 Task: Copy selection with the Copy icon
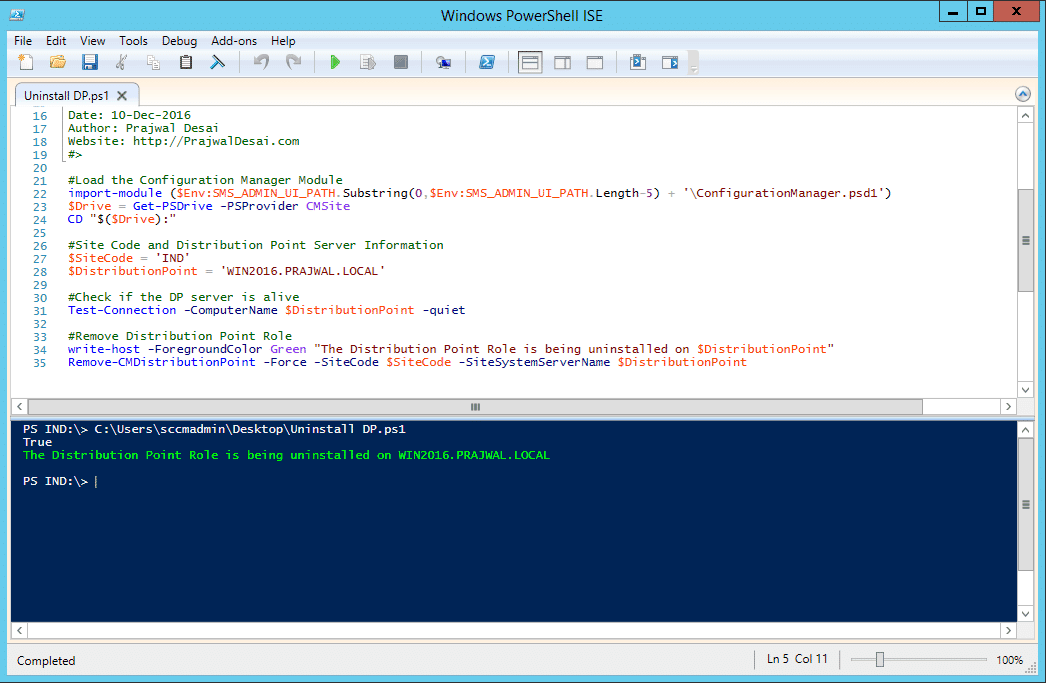153,63
